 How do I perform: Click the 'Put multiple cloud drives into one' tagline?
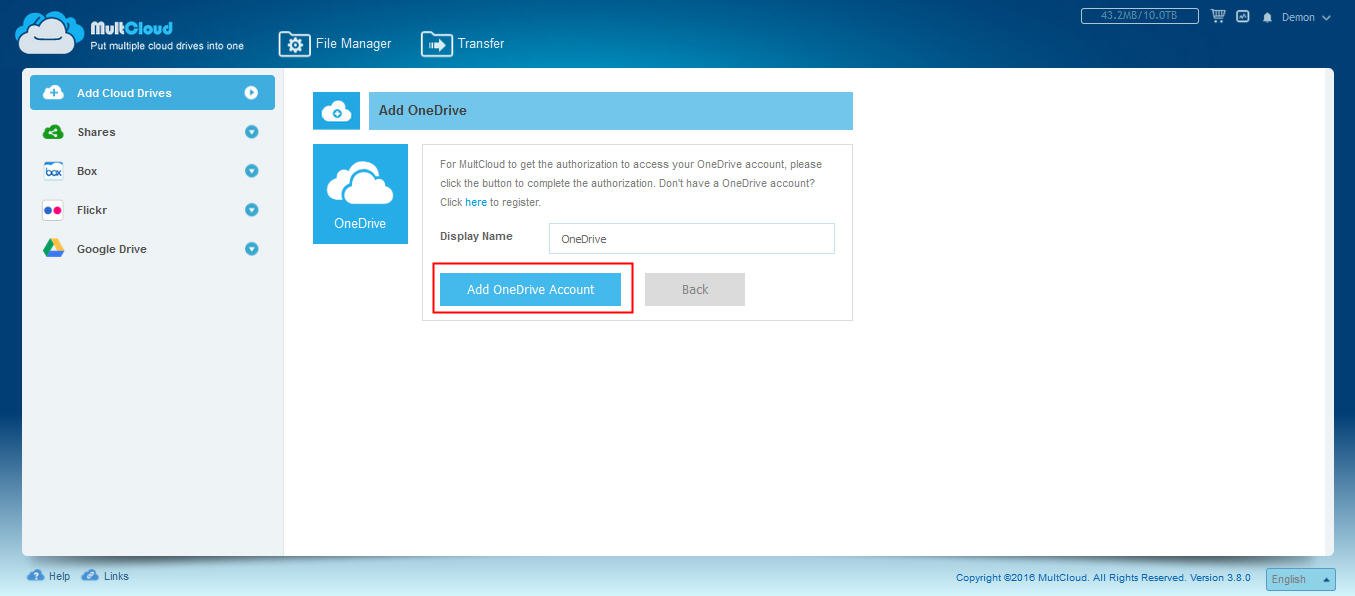(167, 46)
